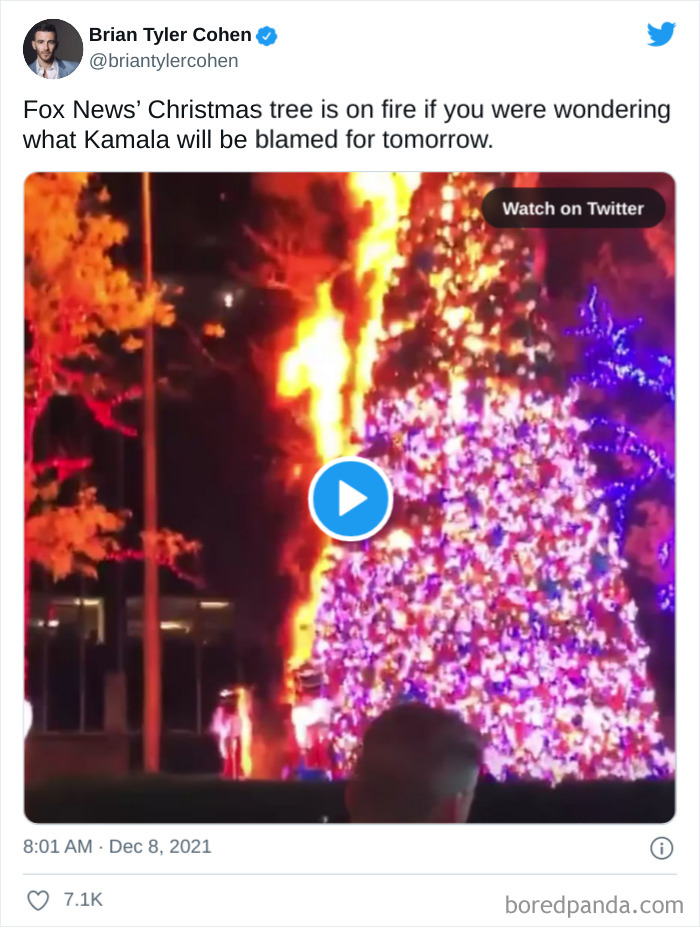Click the Twitter bird logo

[661, 34]
